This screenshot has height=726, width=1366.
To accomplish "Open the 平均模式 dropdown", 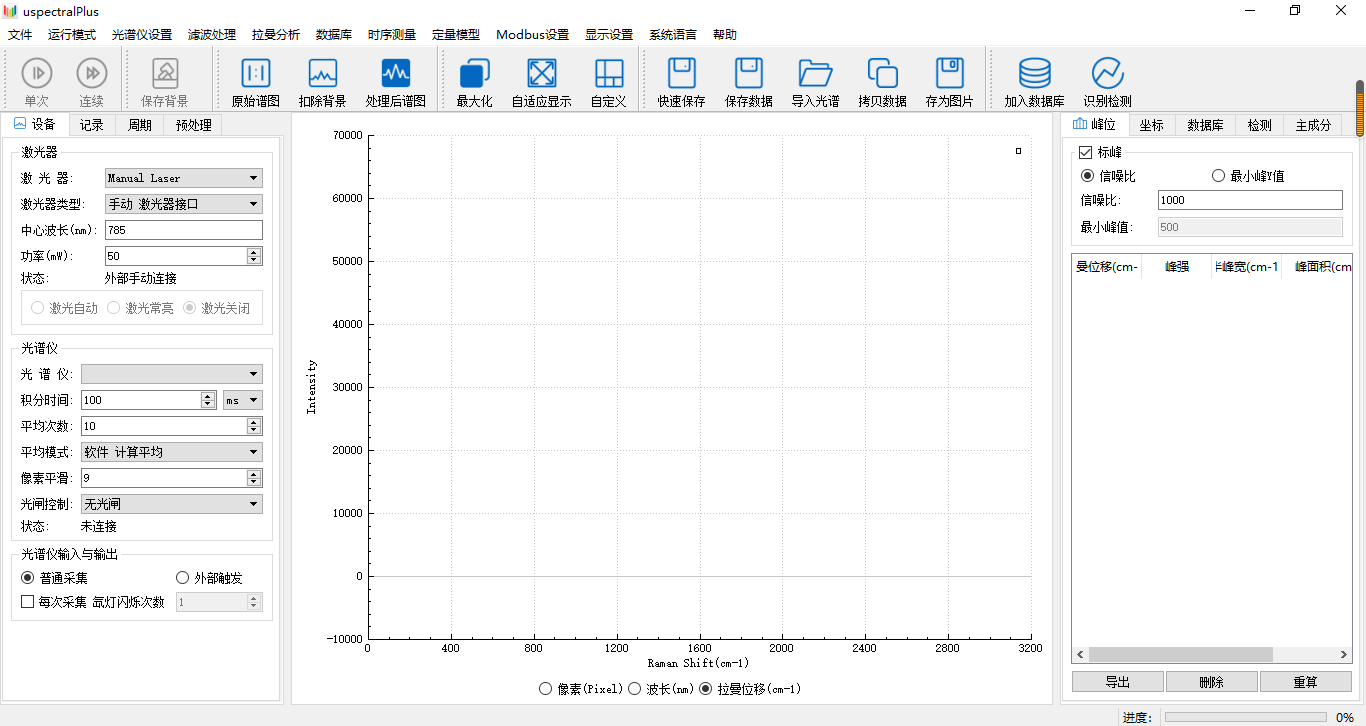I will pyautogui.click(x=172, y=452).
